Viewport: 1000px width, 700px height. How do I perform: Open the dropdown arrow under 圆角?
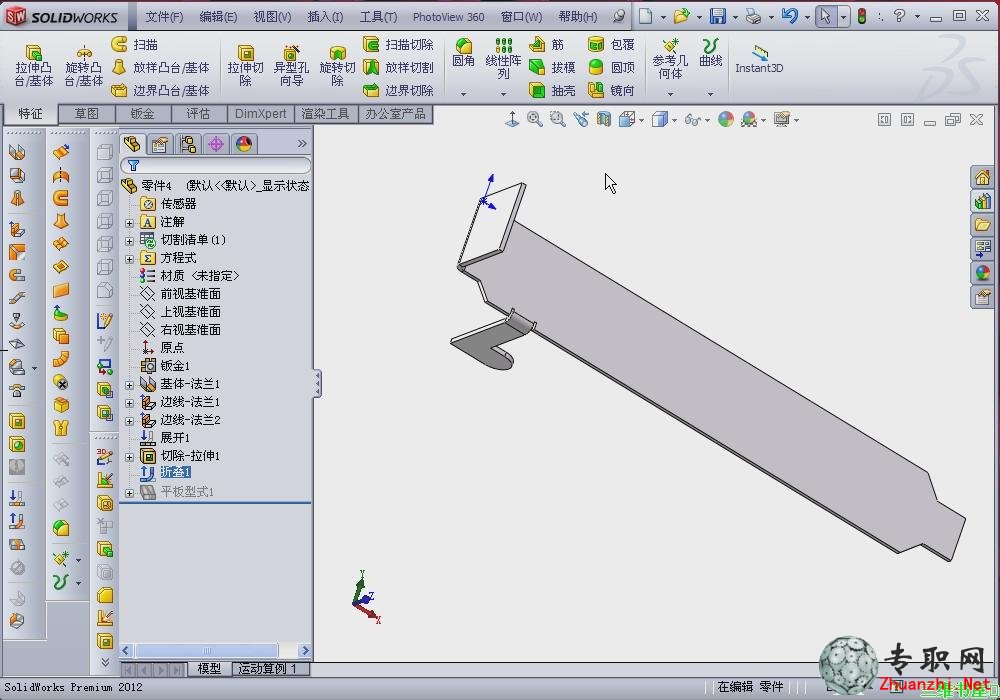click(x=464, y=94)
